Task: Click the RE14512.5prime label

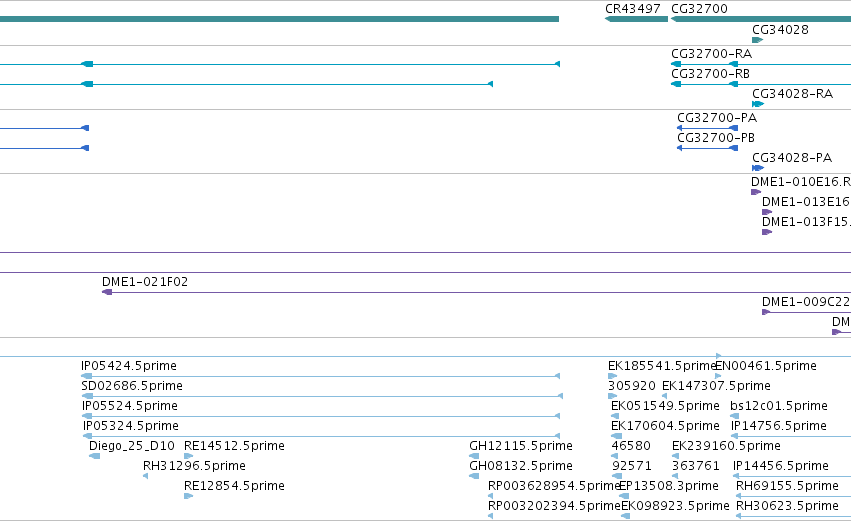Action: pyautogui.click(x=234, y=446)
